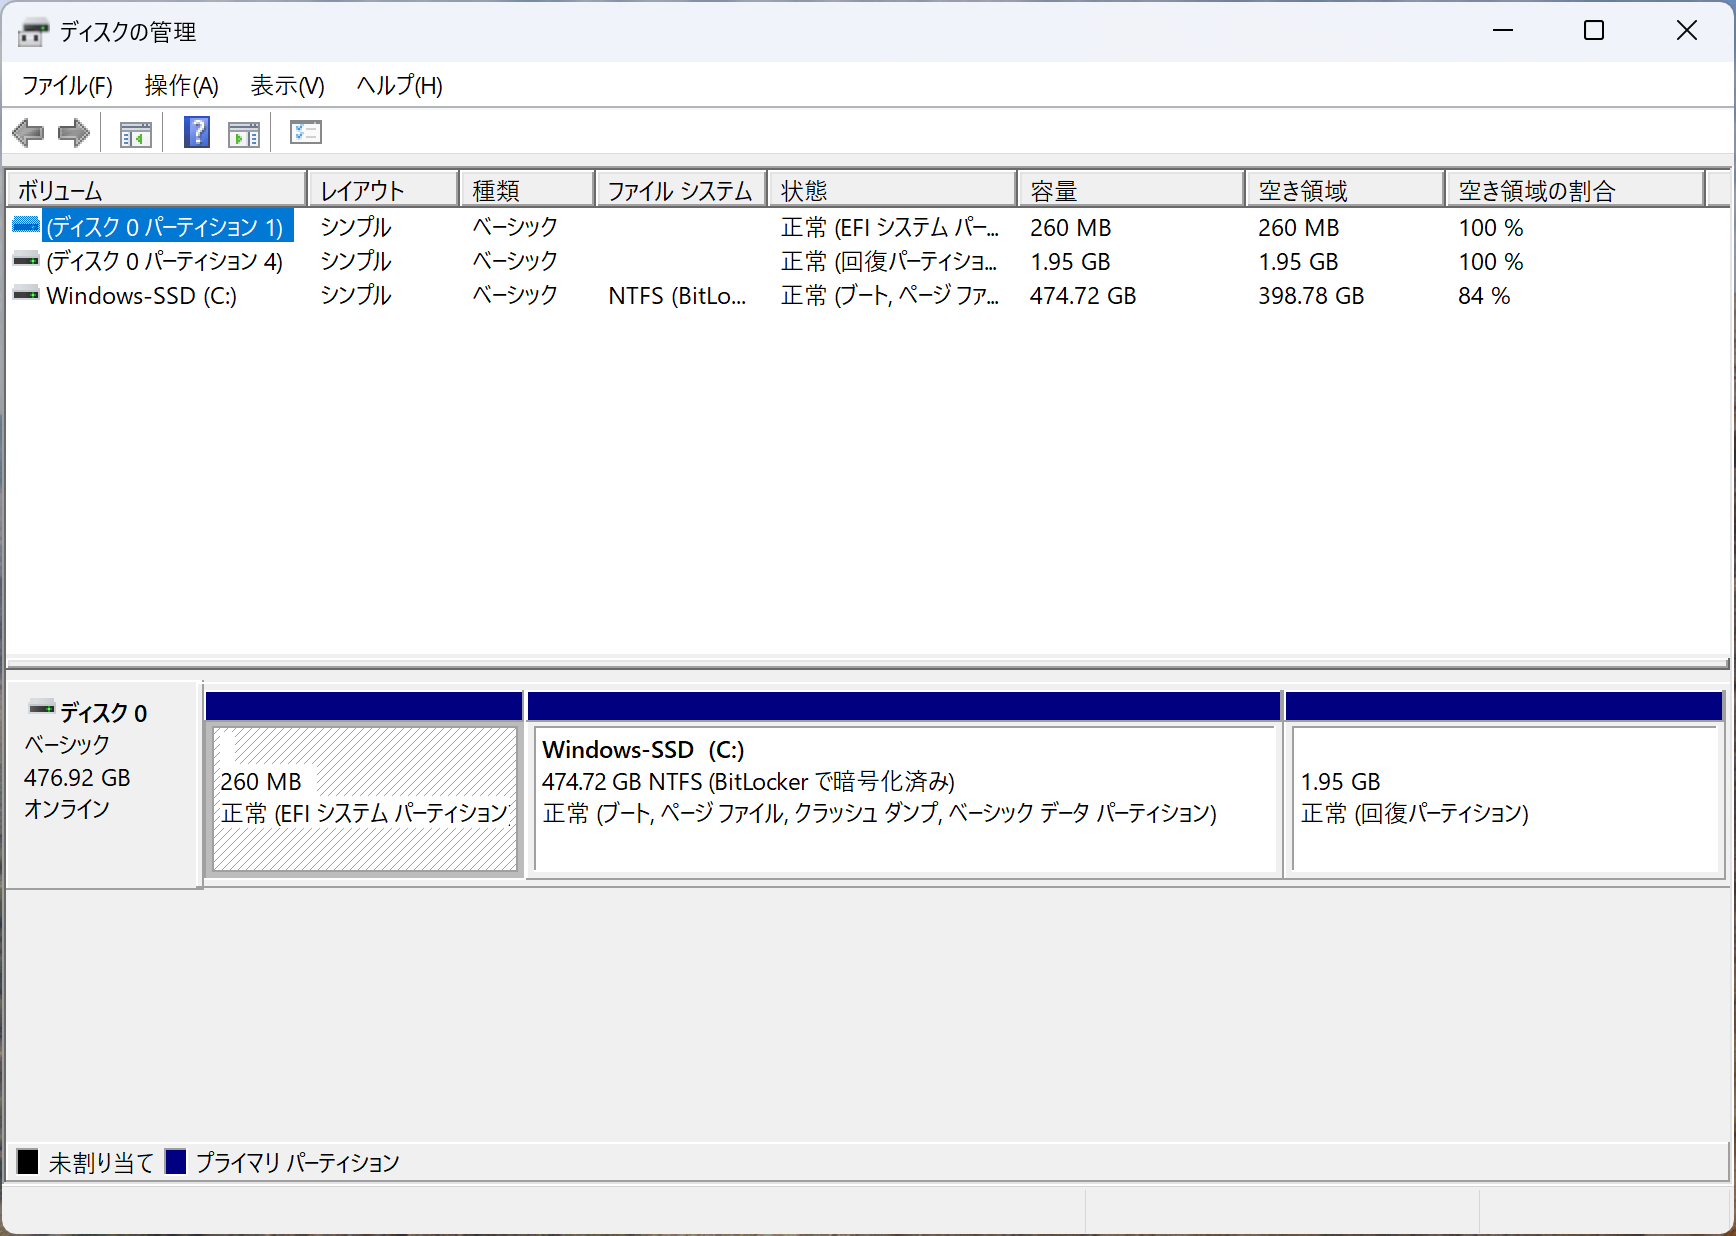Click the Forward arrow toolbar icon

tap(74, 133)
